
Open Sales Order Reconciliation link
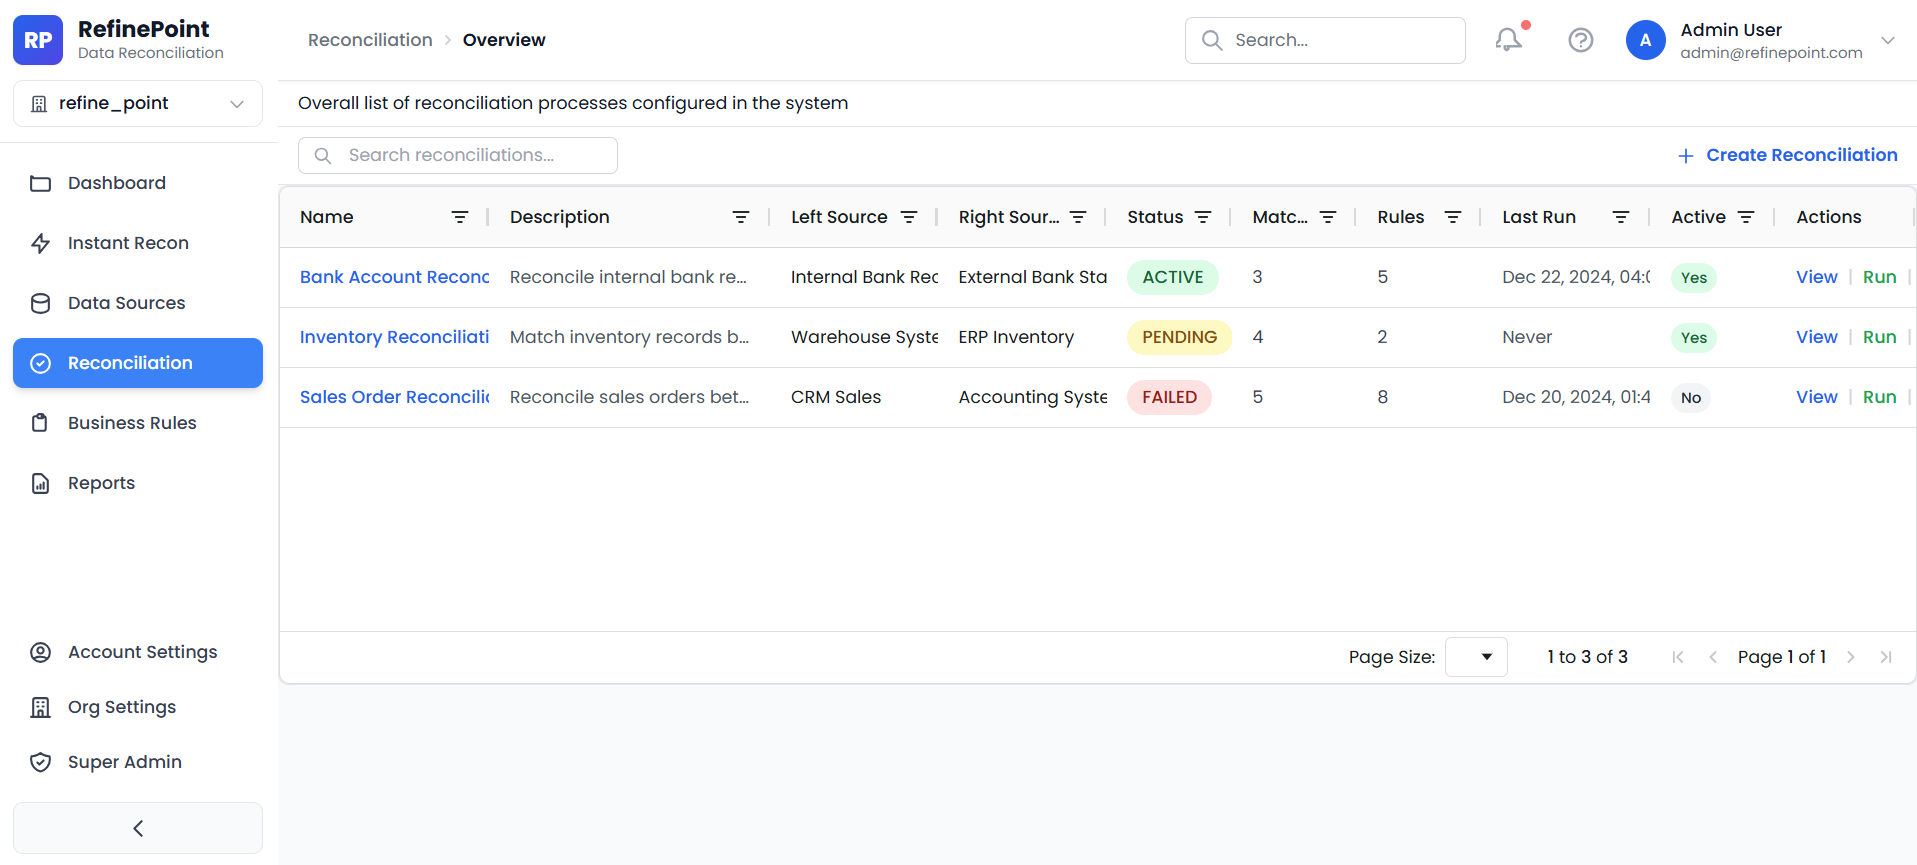395,397
